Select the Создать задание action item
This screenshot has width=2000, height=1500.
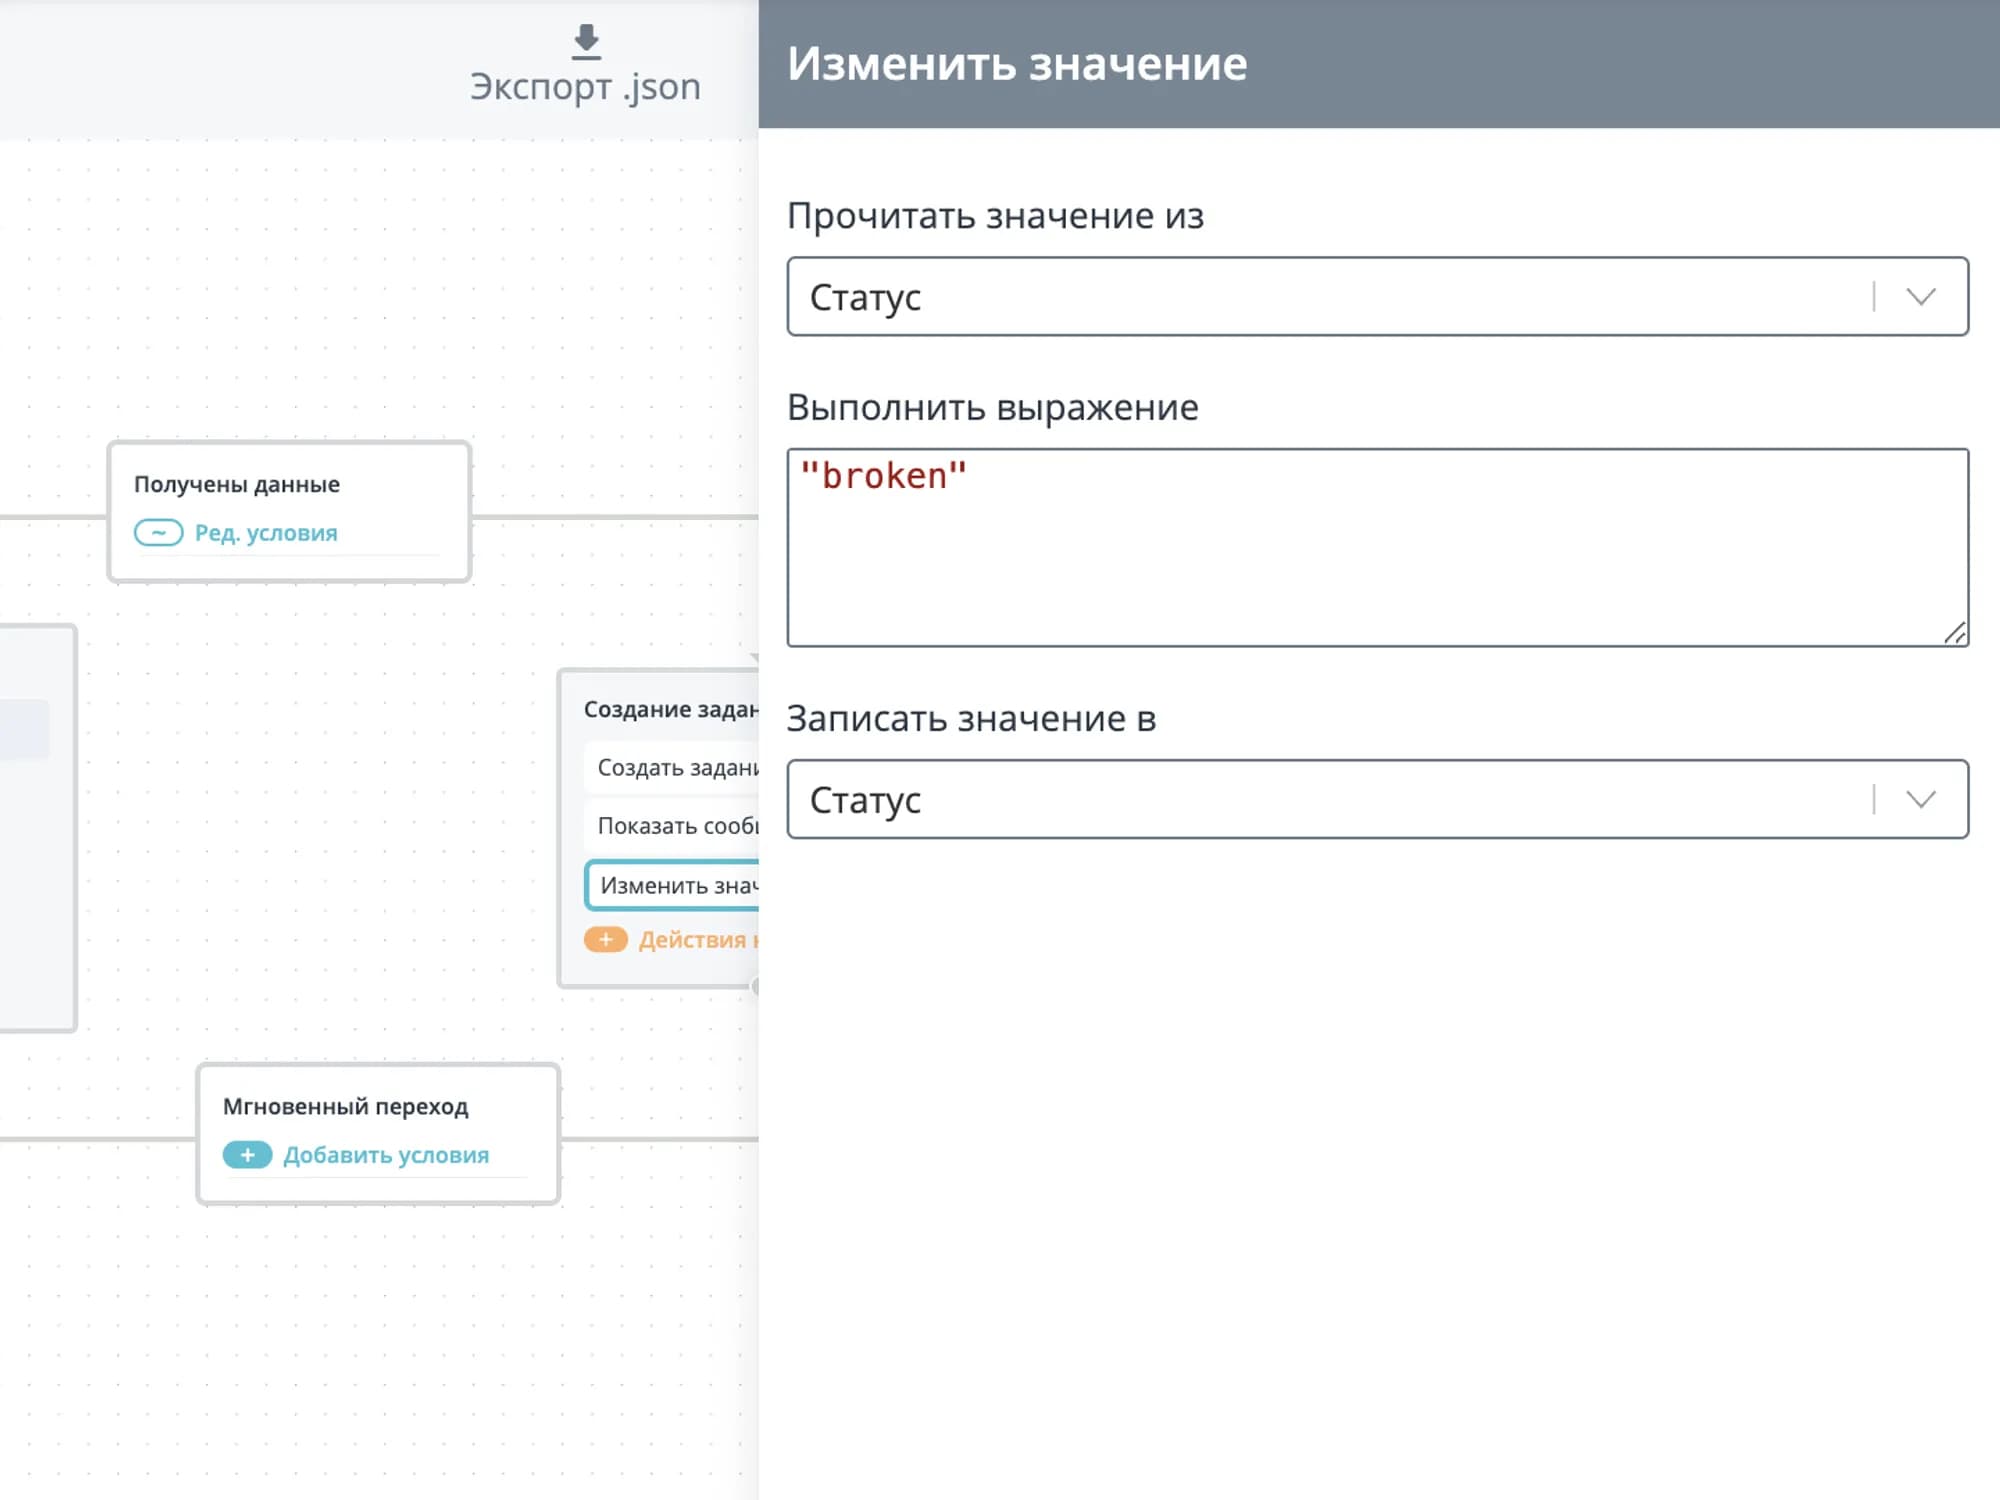coord(677,768)
